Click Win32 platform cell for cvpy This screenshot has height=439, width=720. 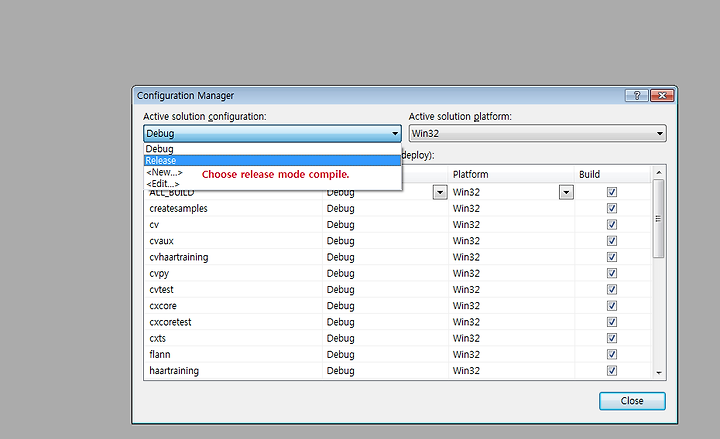(511, 273)
